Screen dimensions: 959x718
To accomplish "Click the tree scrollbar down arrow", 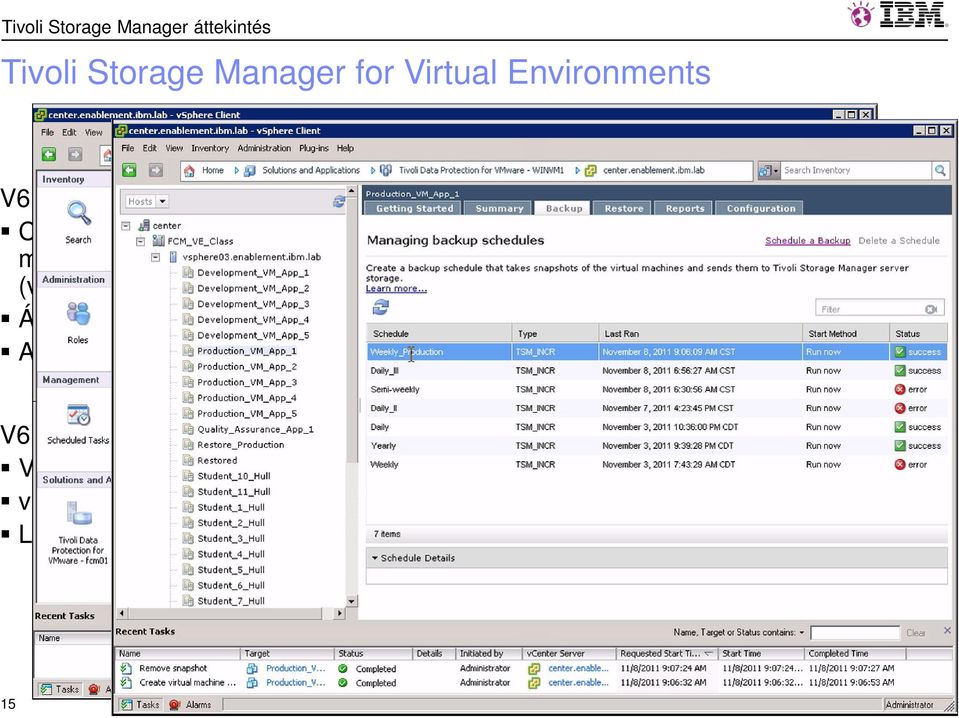I will pos(352,601).
